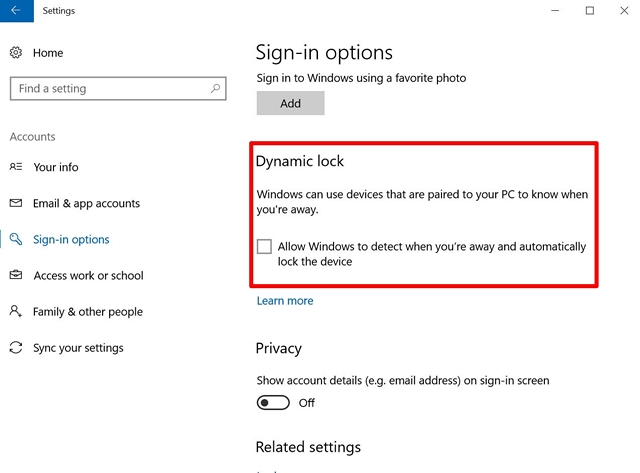Viewport: 640px width, 473px height.
Task: Click the Dynamic lock heading
Action: coord(300,161)
